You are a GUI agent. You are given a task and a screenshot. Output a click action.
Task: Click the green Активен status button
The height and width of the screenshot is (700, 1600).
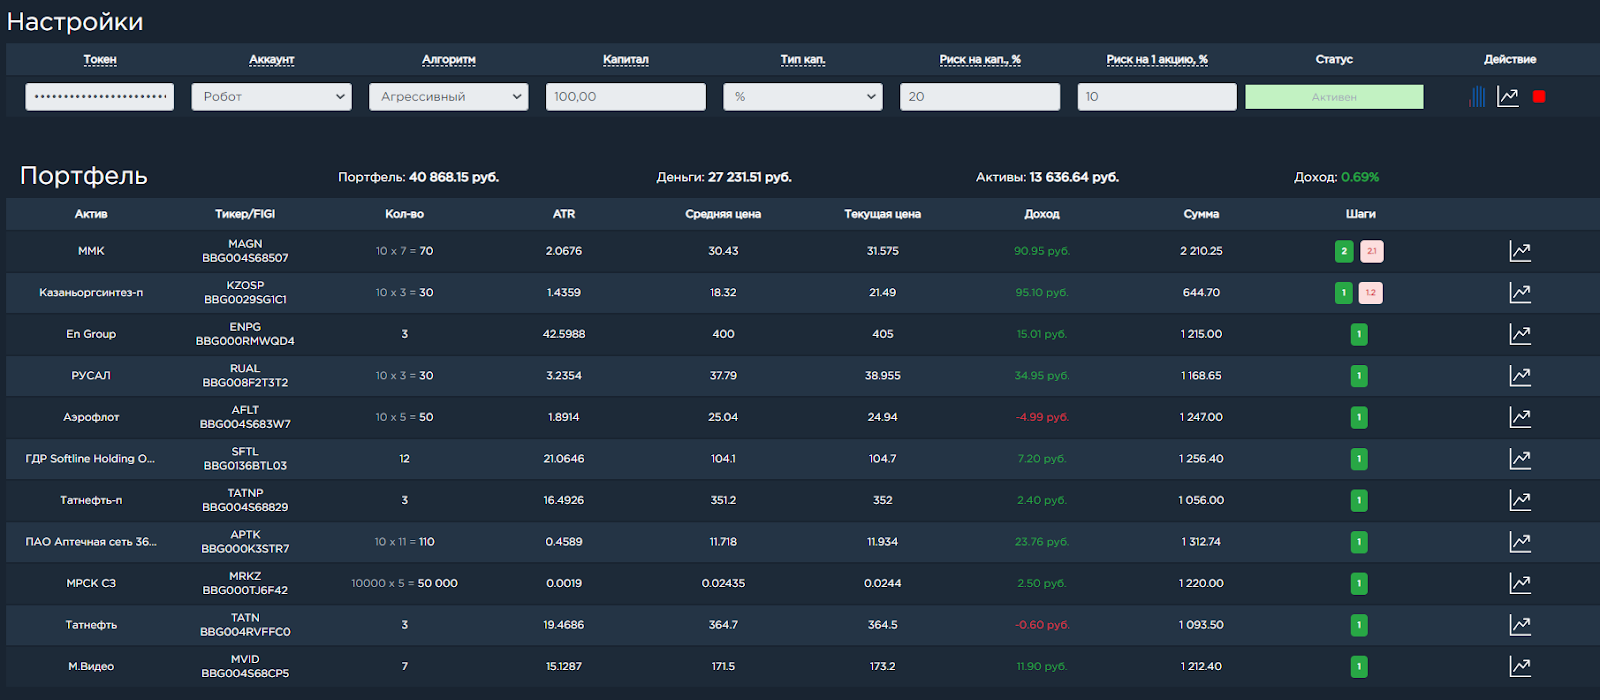tap(1334, 97)
